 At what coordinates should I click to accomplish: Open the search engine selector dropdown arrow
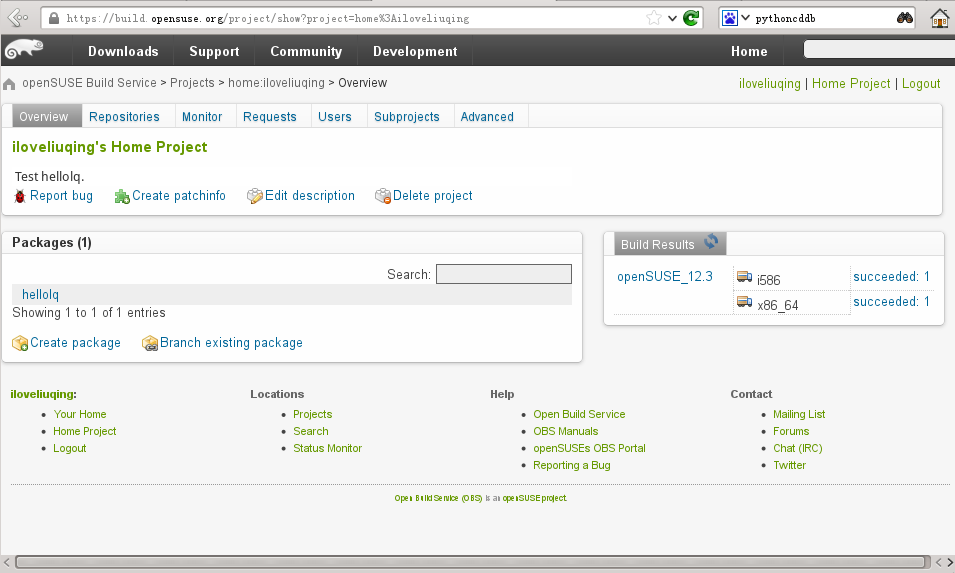745,18
